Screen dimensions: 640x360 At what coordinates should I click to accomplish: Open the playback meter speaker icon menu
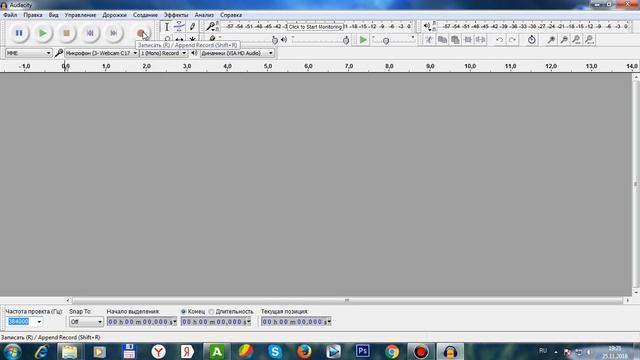(x=427, y=27)
